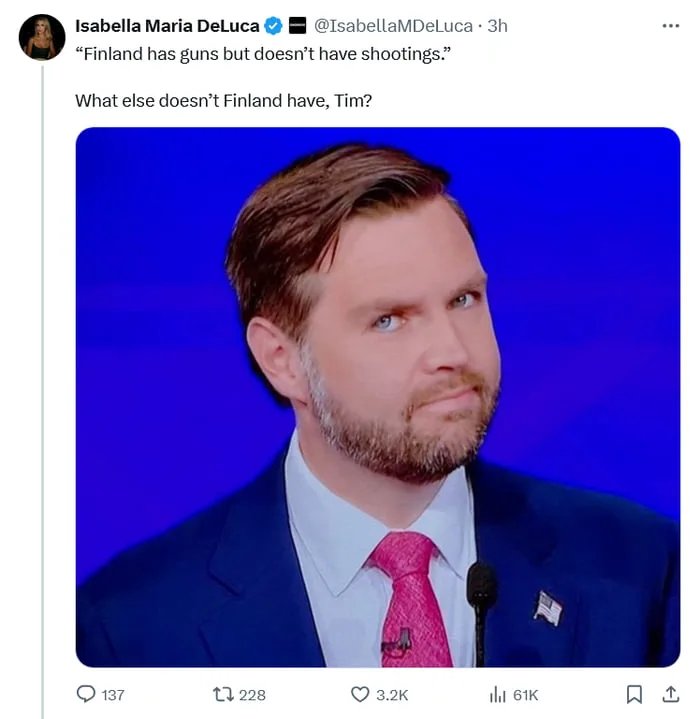Click the 61K views count
The height and width of the screenshot is (719, 700).
click(526, 694)
